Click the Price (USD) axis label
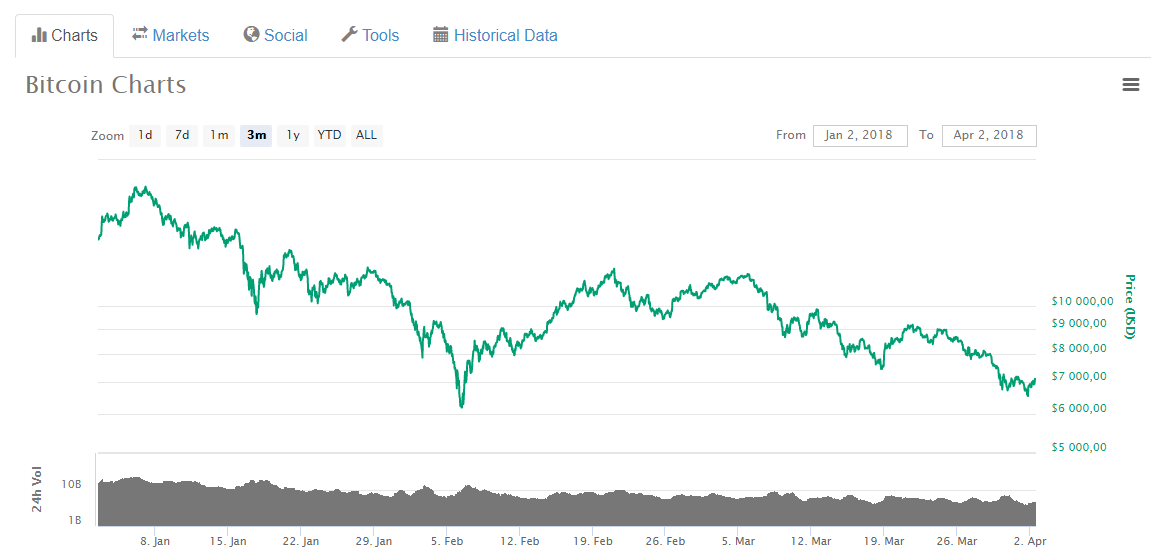Viewport: 1158px width, 559px height. [1129, 306]
